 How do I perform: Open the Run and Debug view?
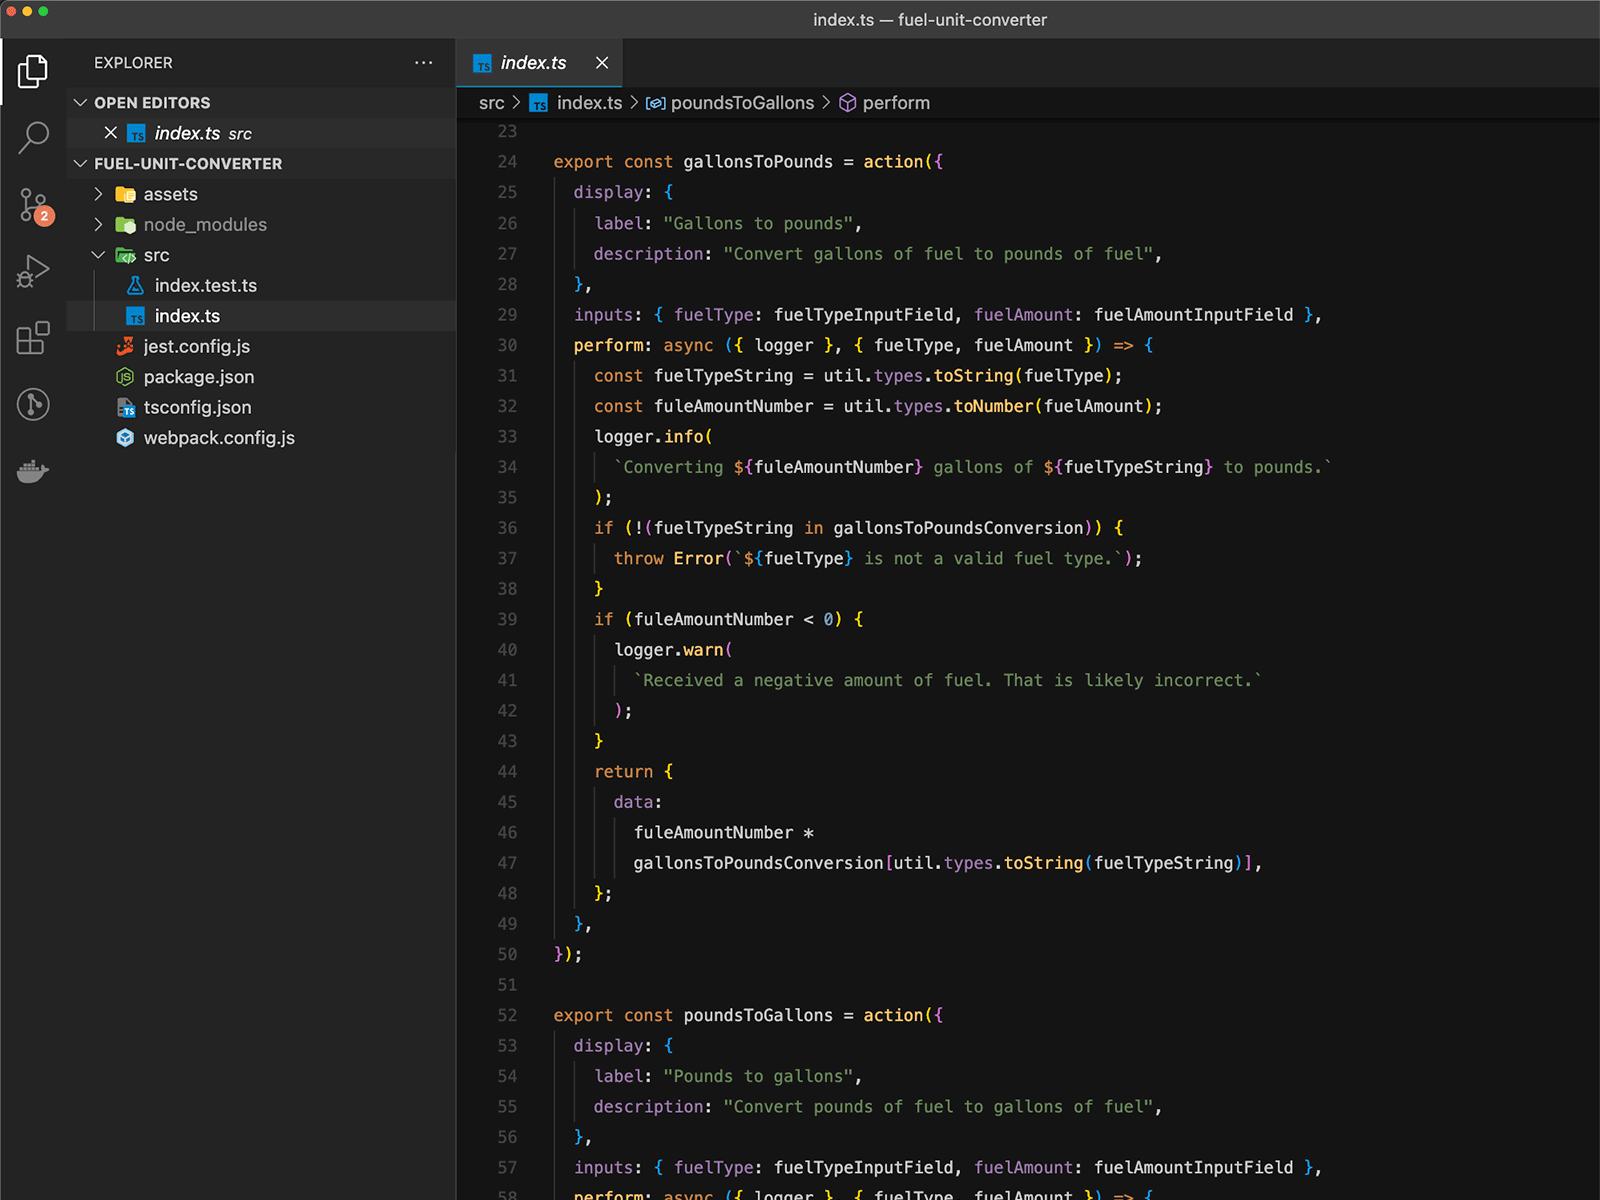[x=33, y=270]
